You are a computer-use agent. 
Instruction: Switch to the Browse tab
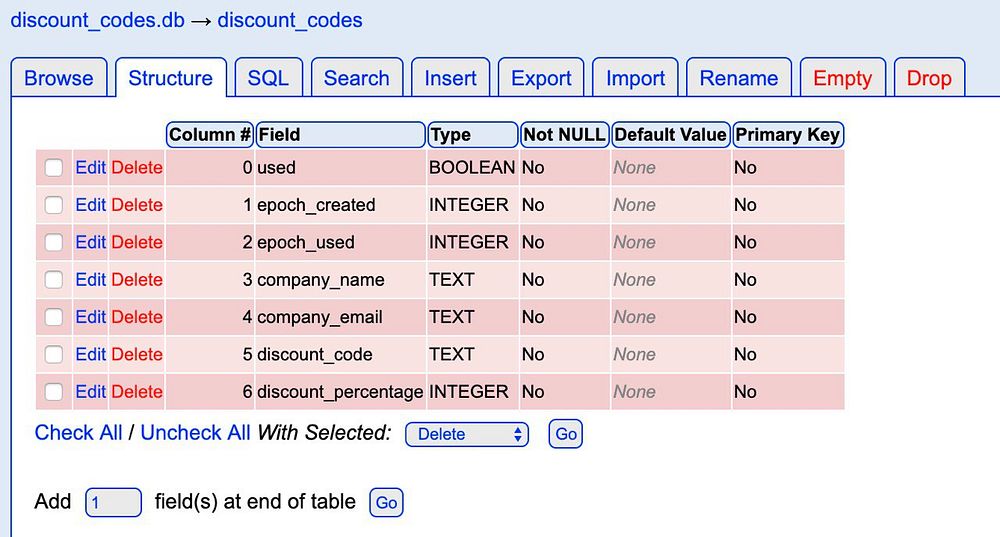pyautogui.click(x=59, y=78)
